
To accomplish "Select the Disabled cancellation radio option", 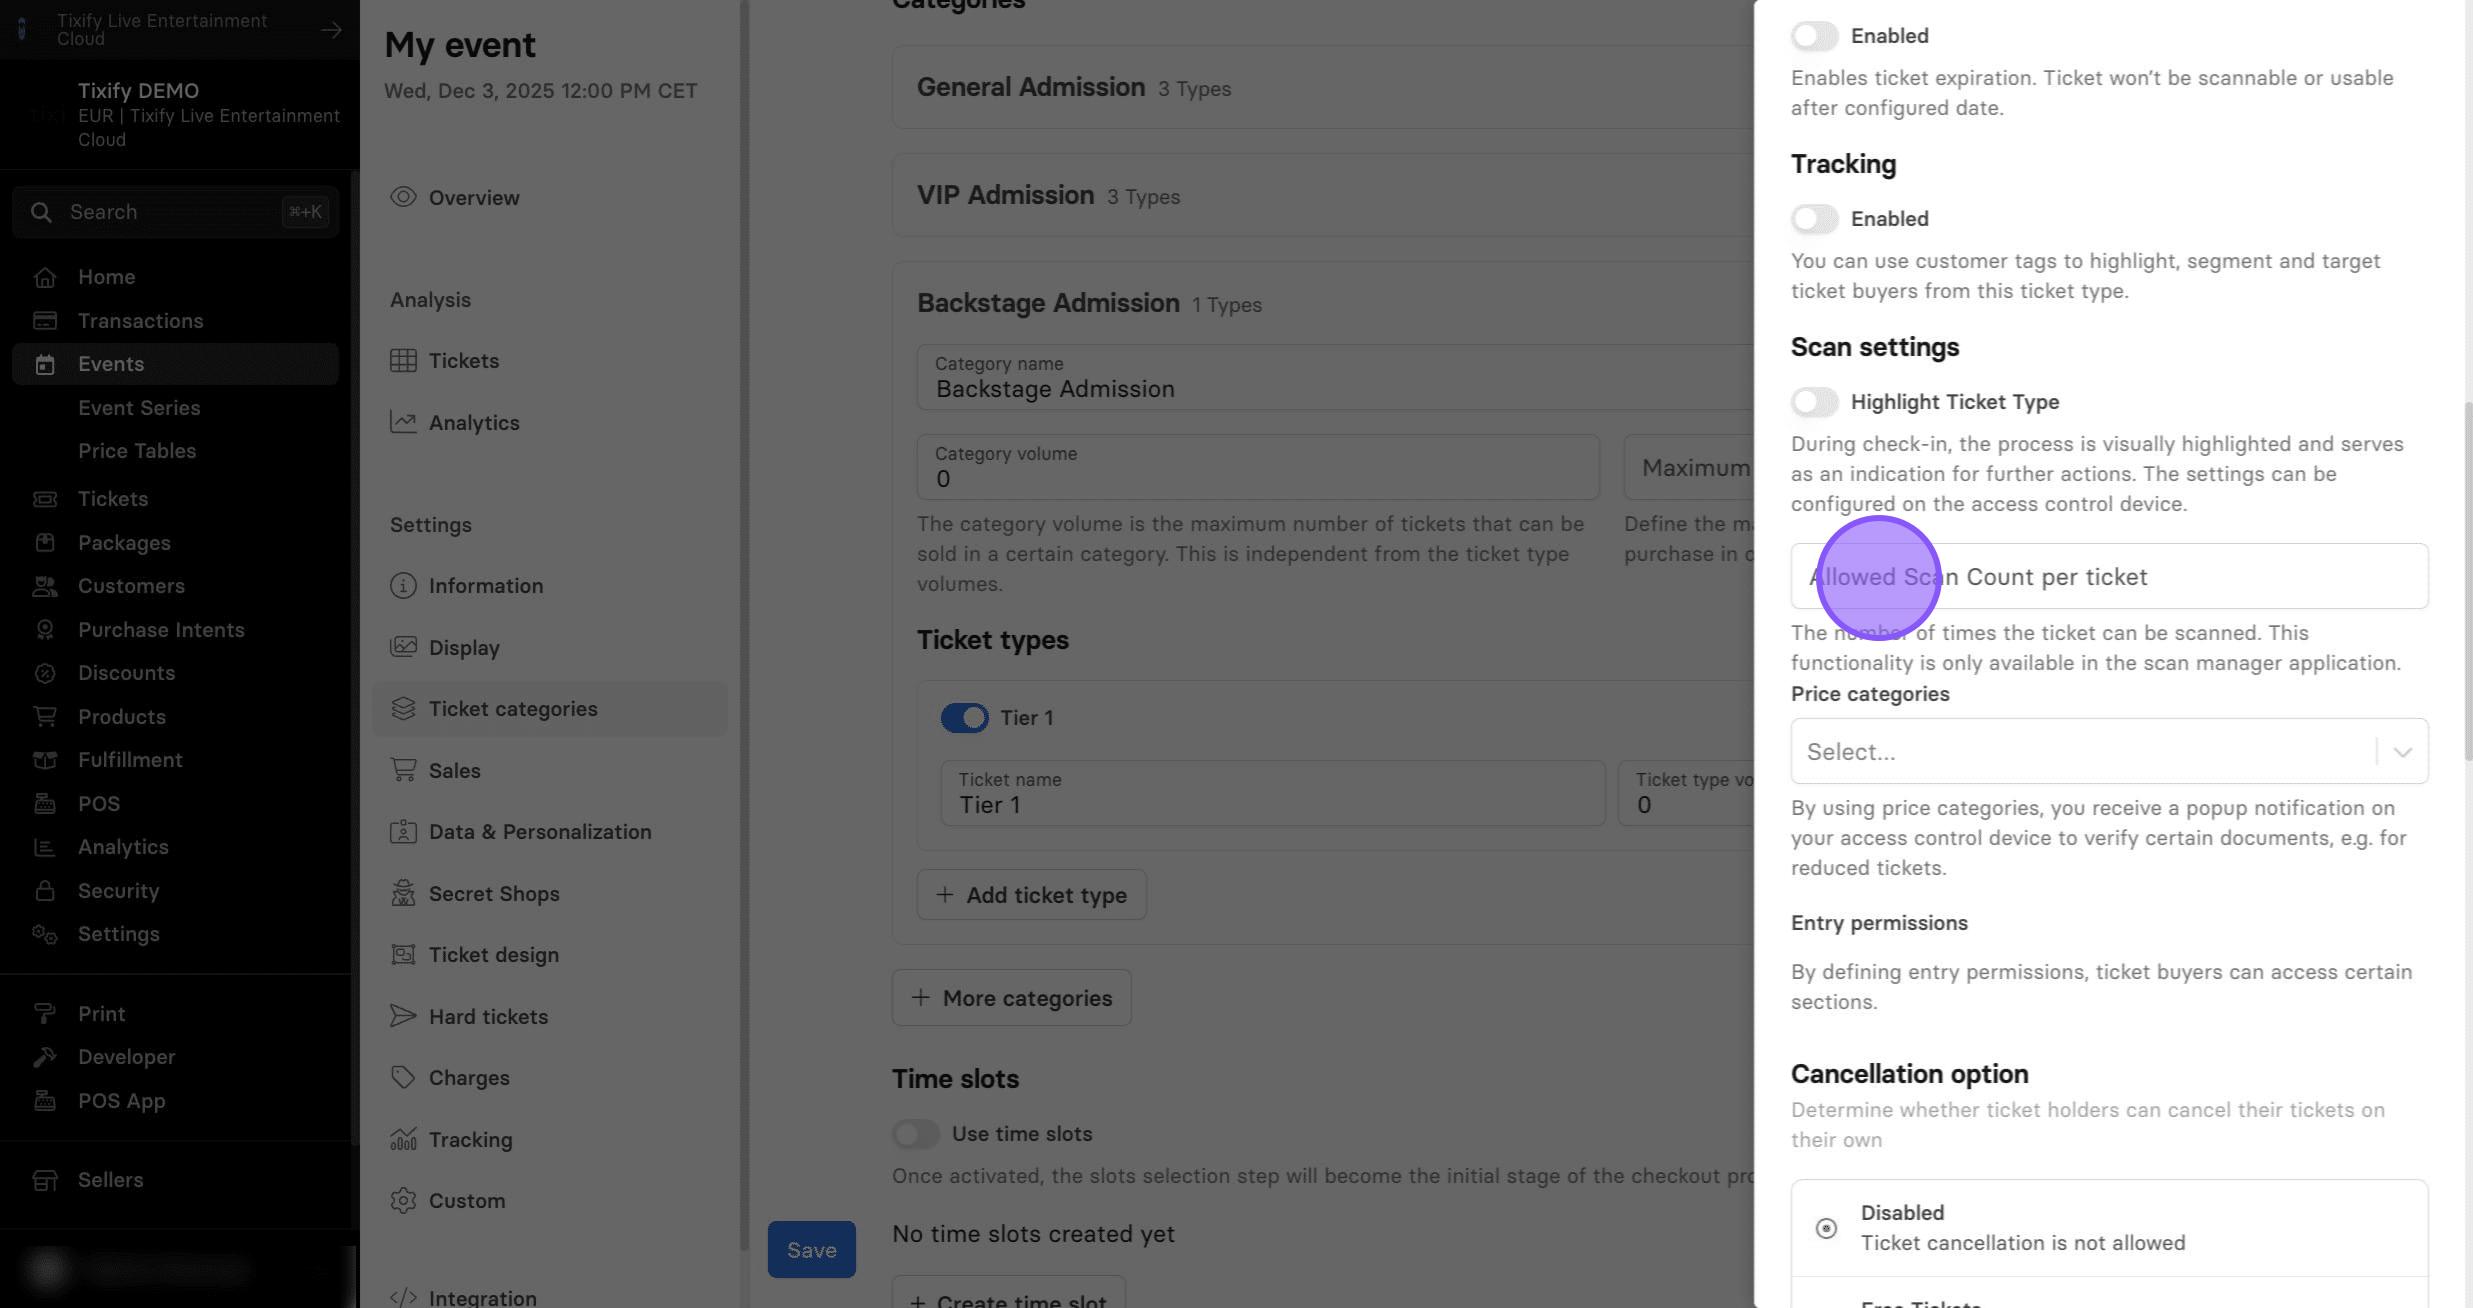I will click(x=1826, y=1228).
